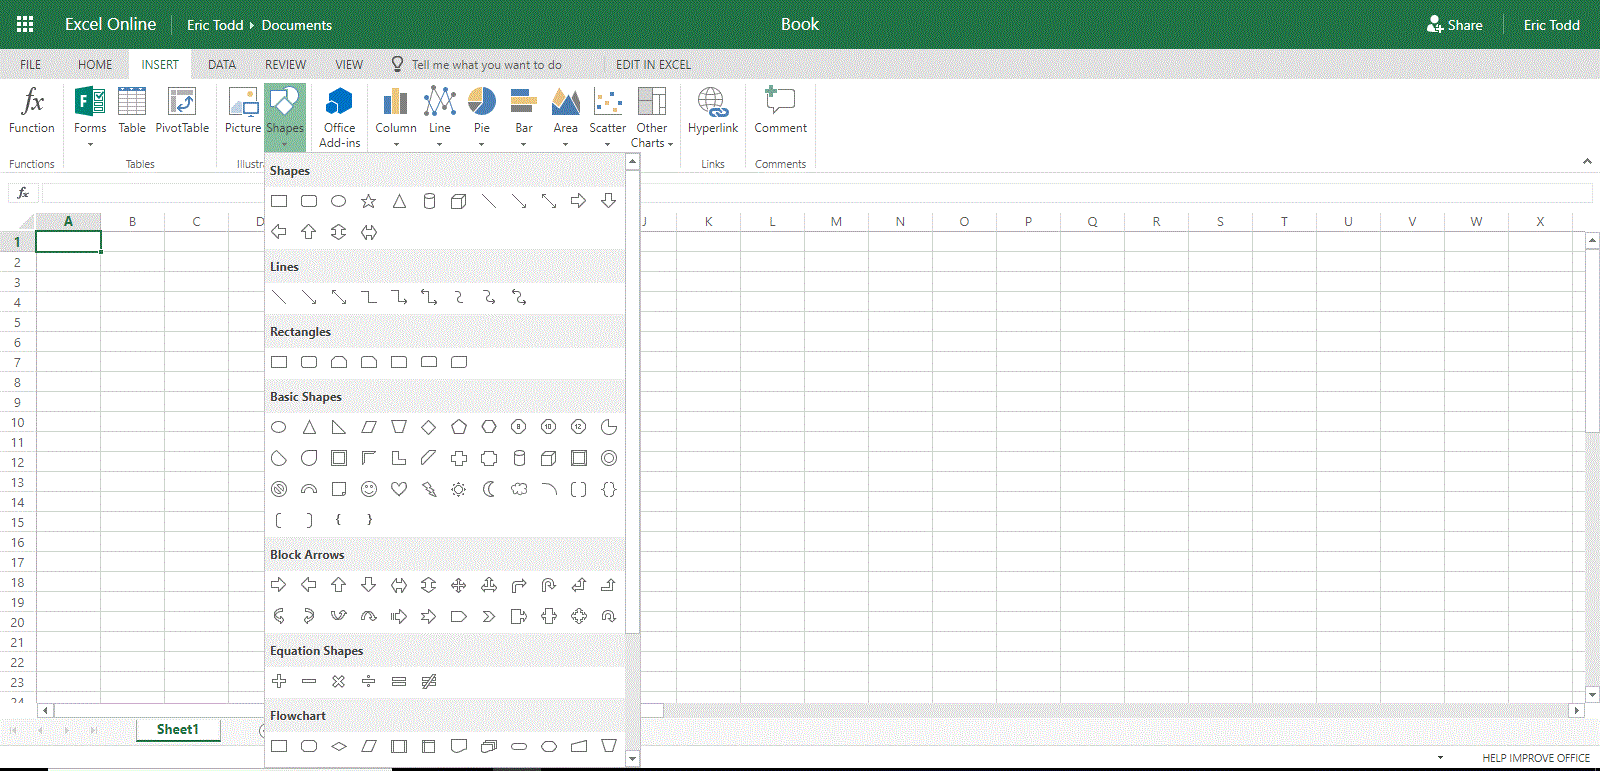Insert a PivotTable
1600x771 pixels.
pyautogui.click(x=182, y=112)
